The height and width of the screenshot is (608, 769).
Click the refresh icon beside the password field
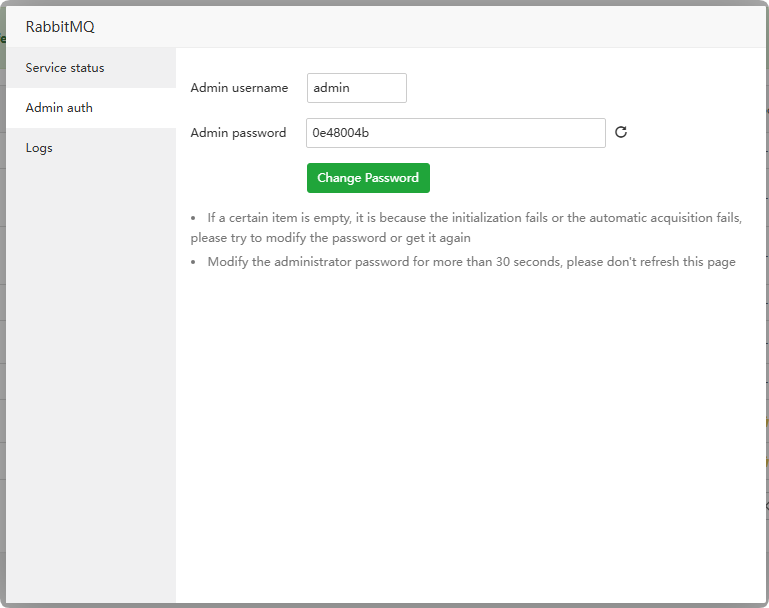tap(621, 132)
